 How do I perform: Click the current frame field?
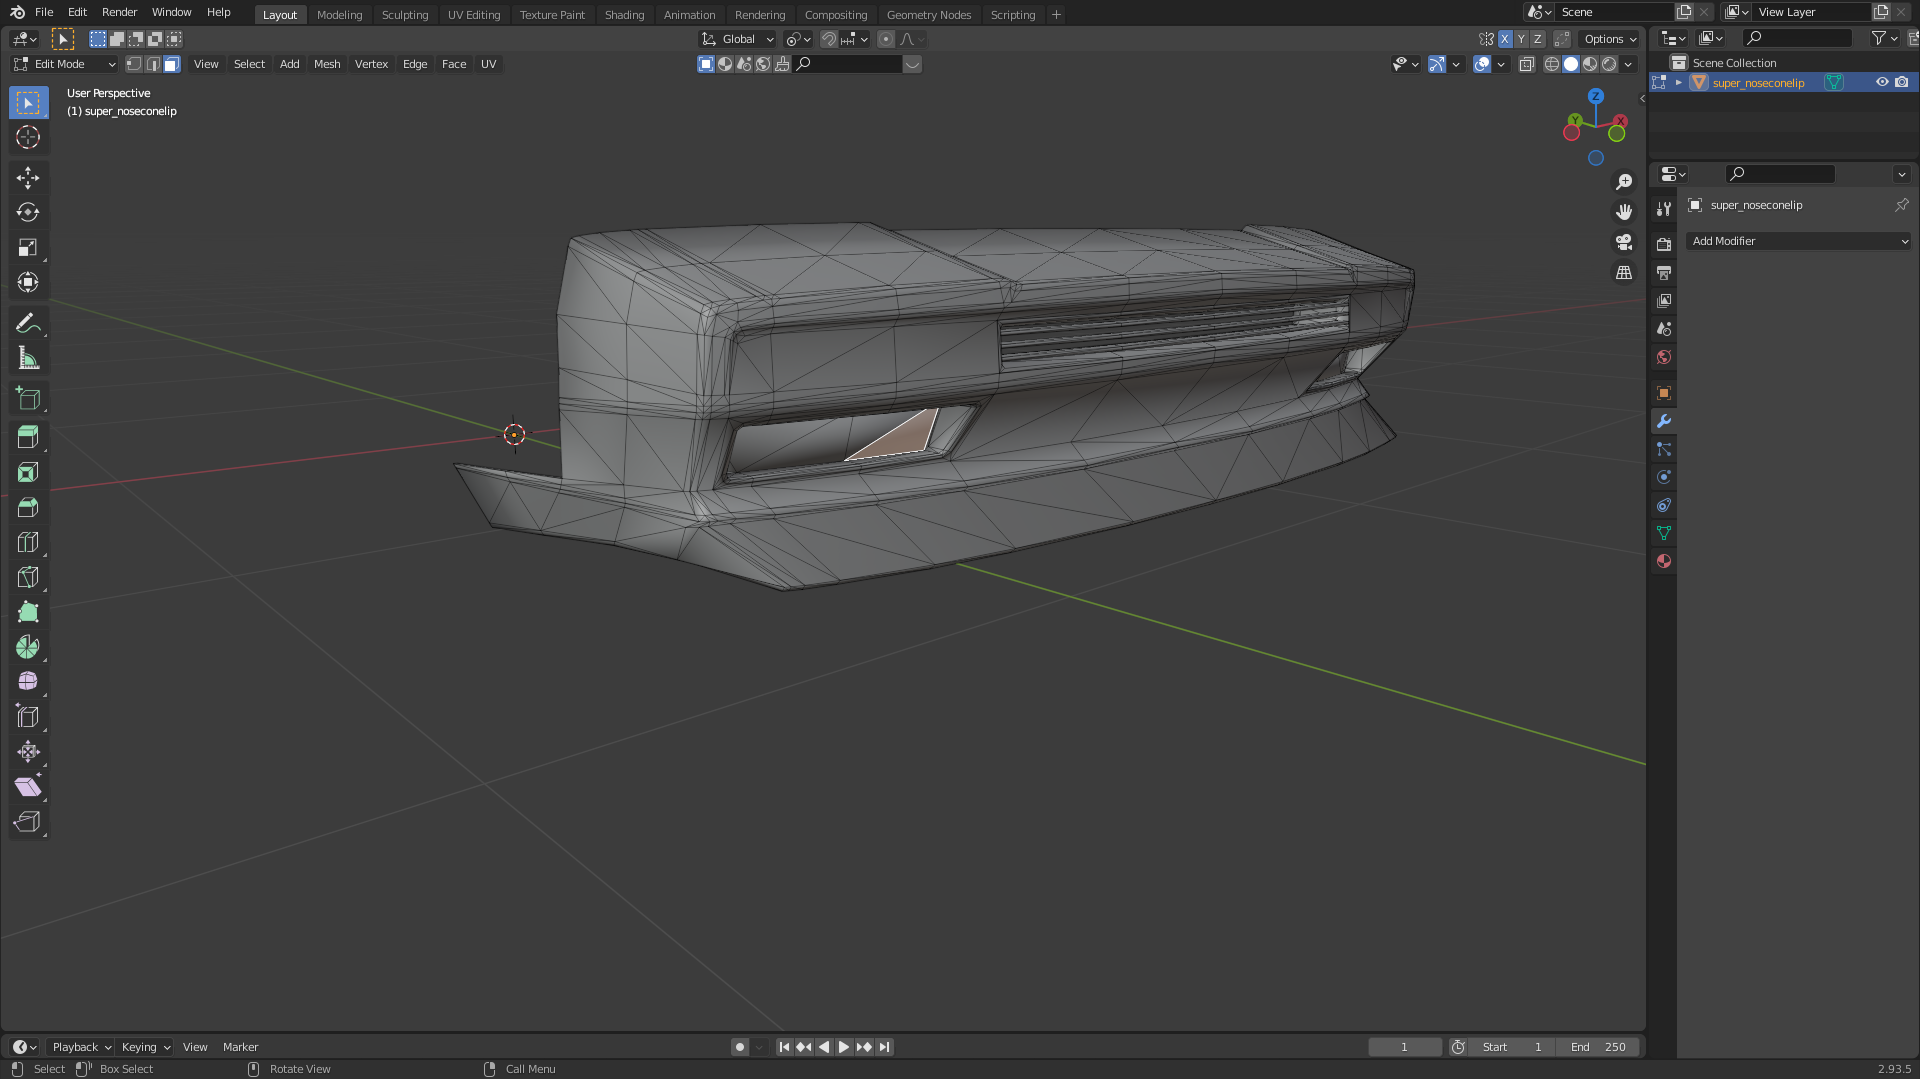pyautogui.click(x=1405, y=1047)
